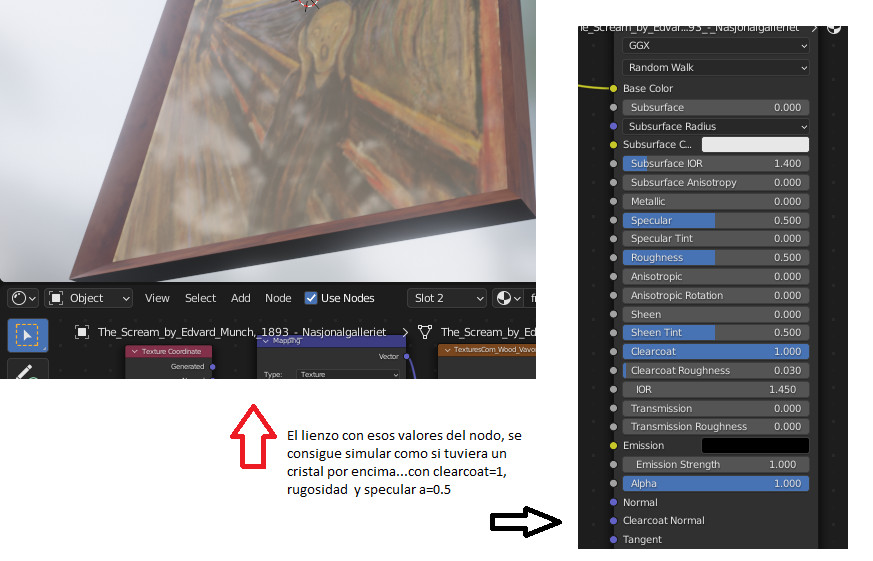Click the Emission Strength field

(x=715, y=465)
